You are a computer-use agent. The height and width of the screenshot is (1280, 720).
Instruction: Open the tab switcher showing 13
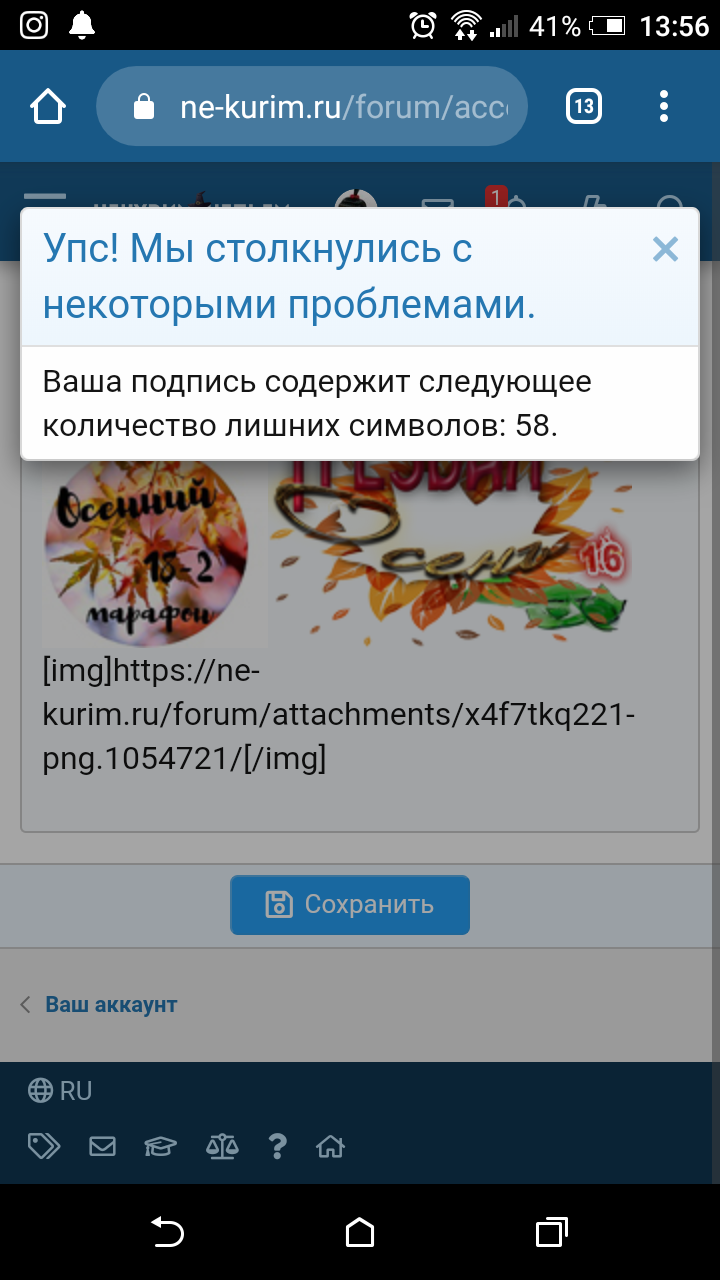tap(584, 106)
